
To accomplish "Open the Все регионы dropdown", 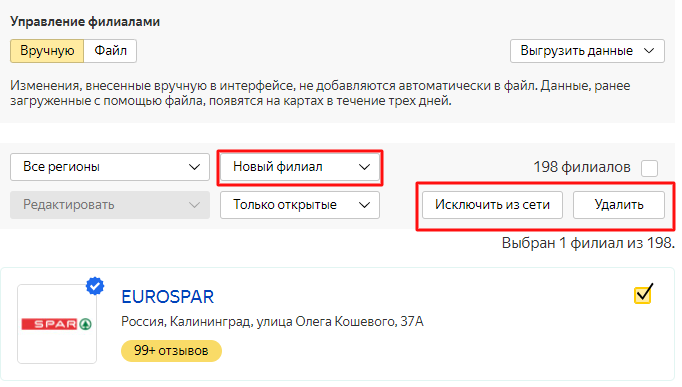I will pyautogui.click(x=110, y=167).
